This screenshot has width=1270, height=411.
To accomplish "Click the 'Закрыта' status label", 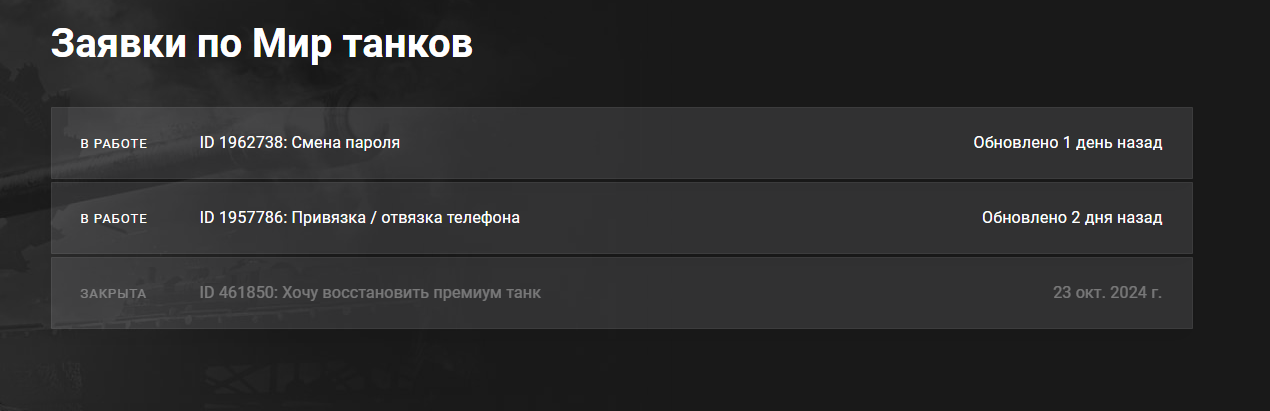I will [113, 294].
